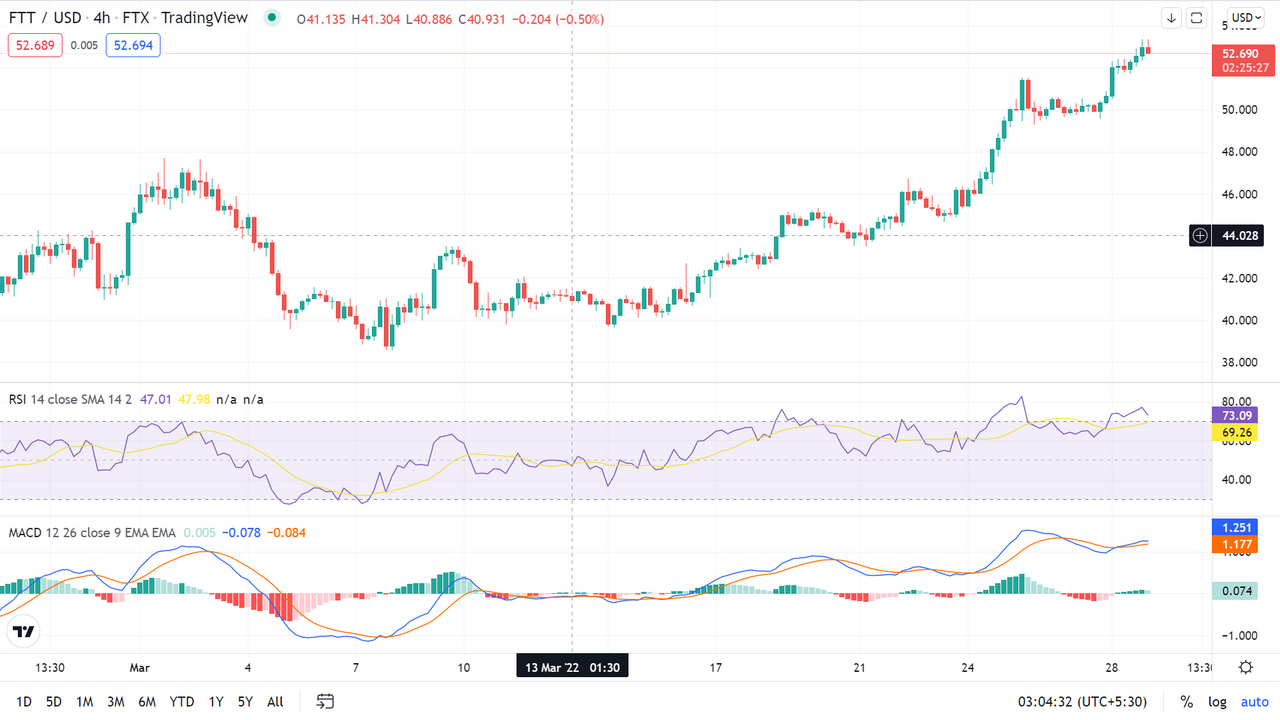Click the sell price 52.689 button
This screenshot has width=1280, height=720.
[x=36, y=45]
